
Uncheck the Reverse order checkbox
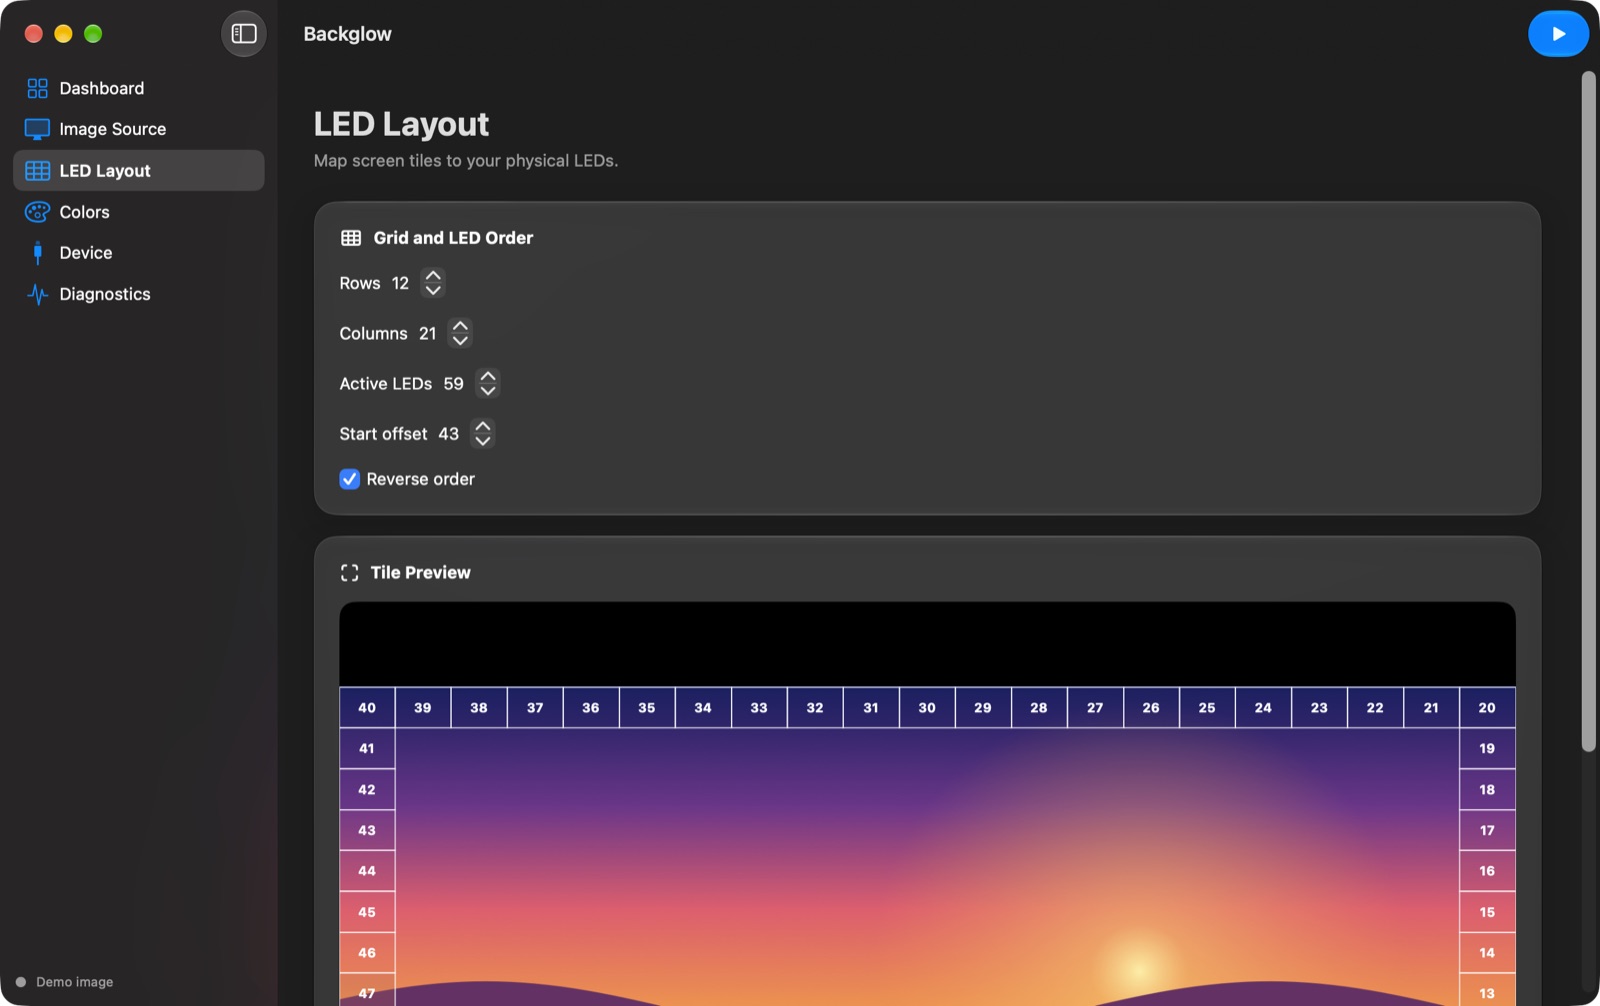[x=349, y=479]
